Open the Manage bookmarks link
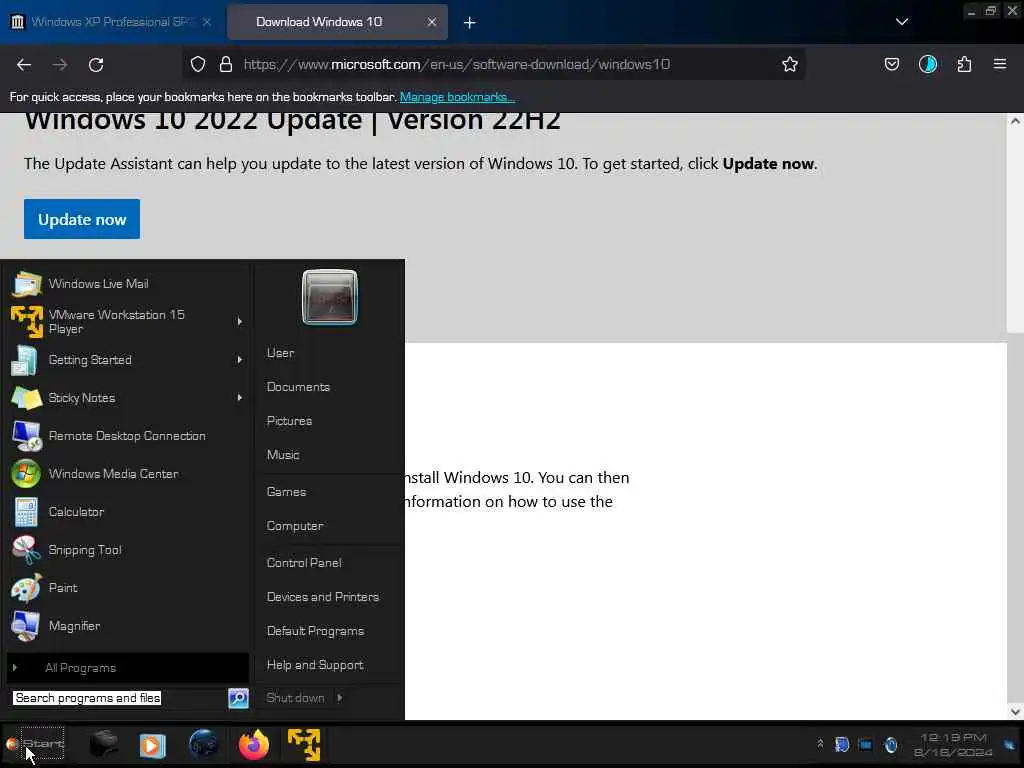Screen dimensions: 1024x768 (x=457, y=97)
